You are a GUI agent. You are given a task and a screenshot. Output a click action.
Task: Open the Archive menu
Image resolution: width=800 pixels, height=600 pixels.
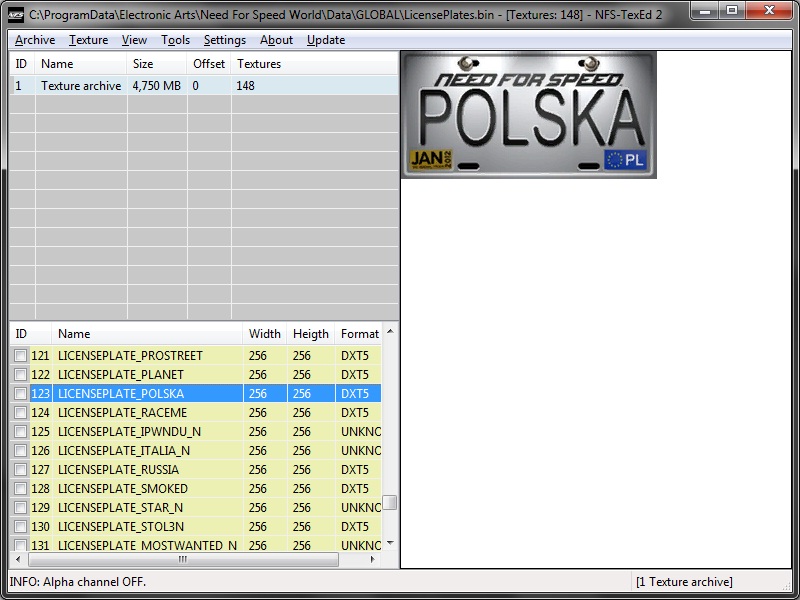(35, 40)
